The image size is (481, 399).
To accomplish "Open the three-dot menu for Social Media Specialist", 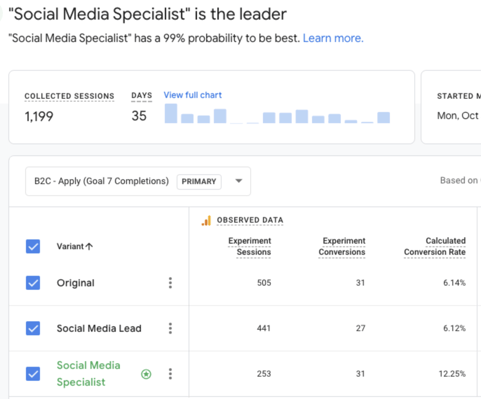I will 170,374.
